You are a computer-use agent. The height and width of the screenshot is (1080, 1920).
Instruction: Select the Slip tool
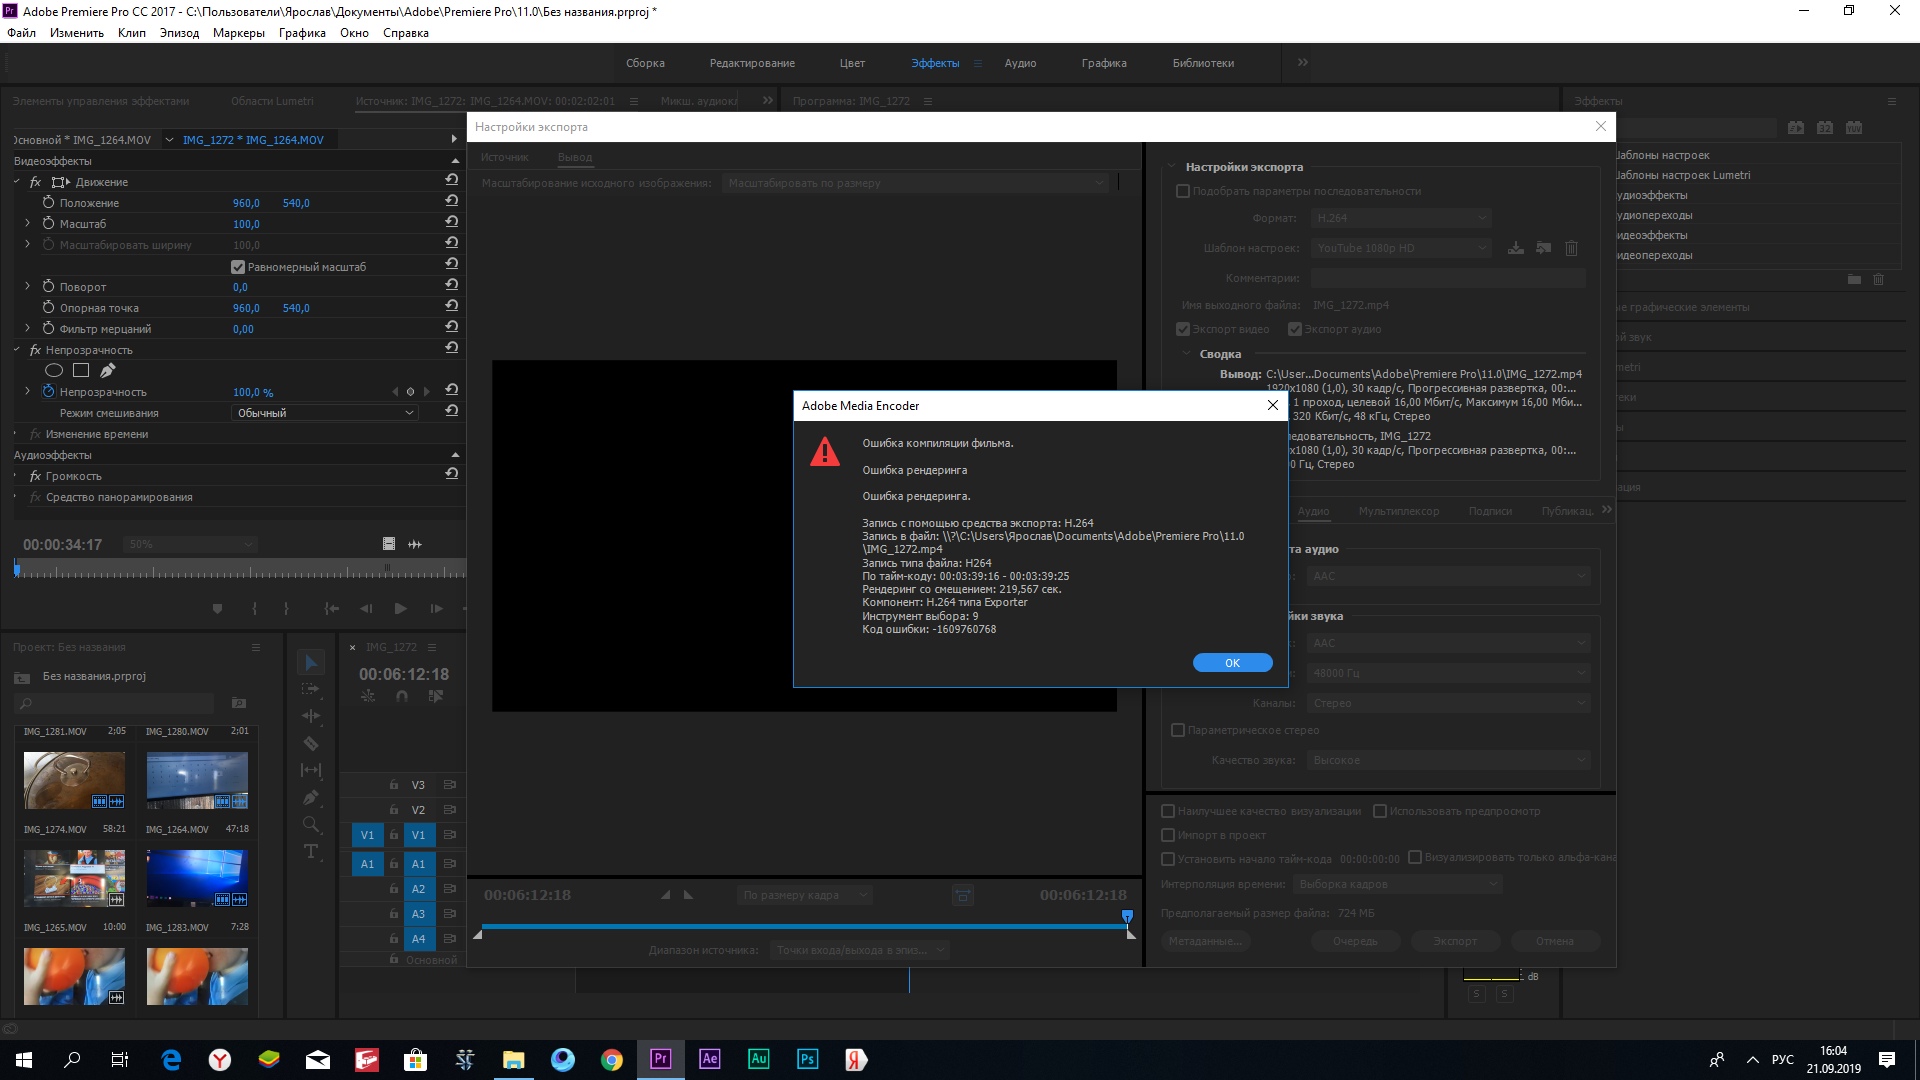coord(311,770)
